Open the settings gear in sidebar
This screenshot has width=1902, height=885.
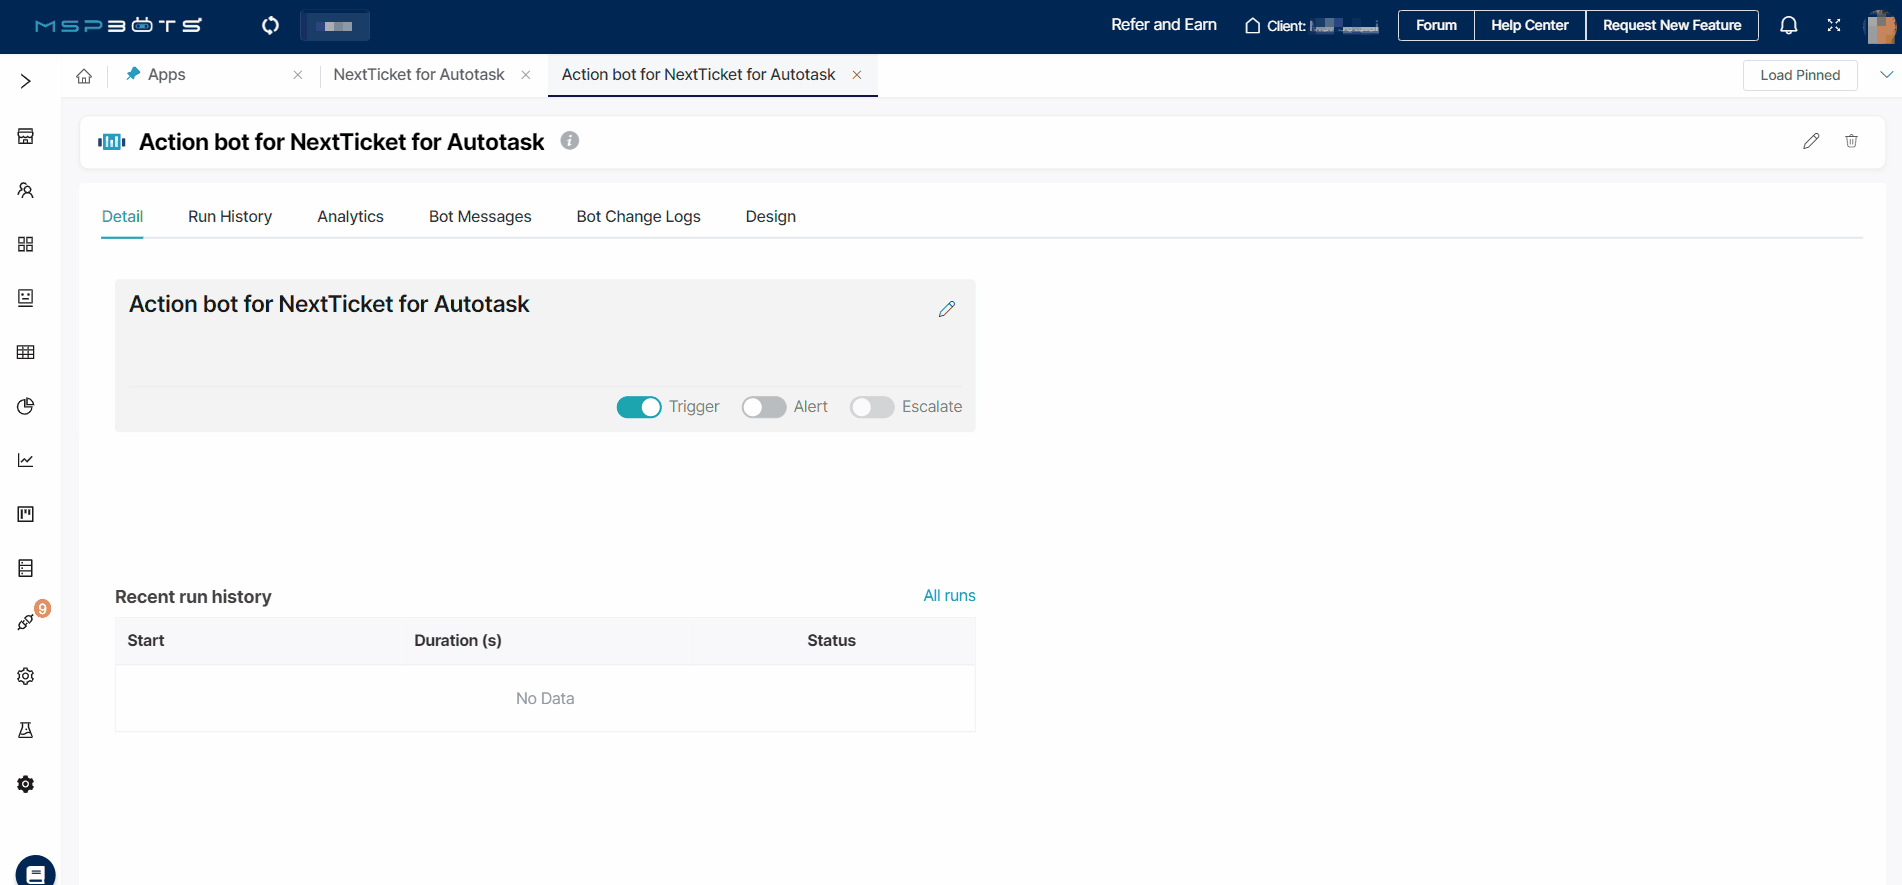[26, 676]
